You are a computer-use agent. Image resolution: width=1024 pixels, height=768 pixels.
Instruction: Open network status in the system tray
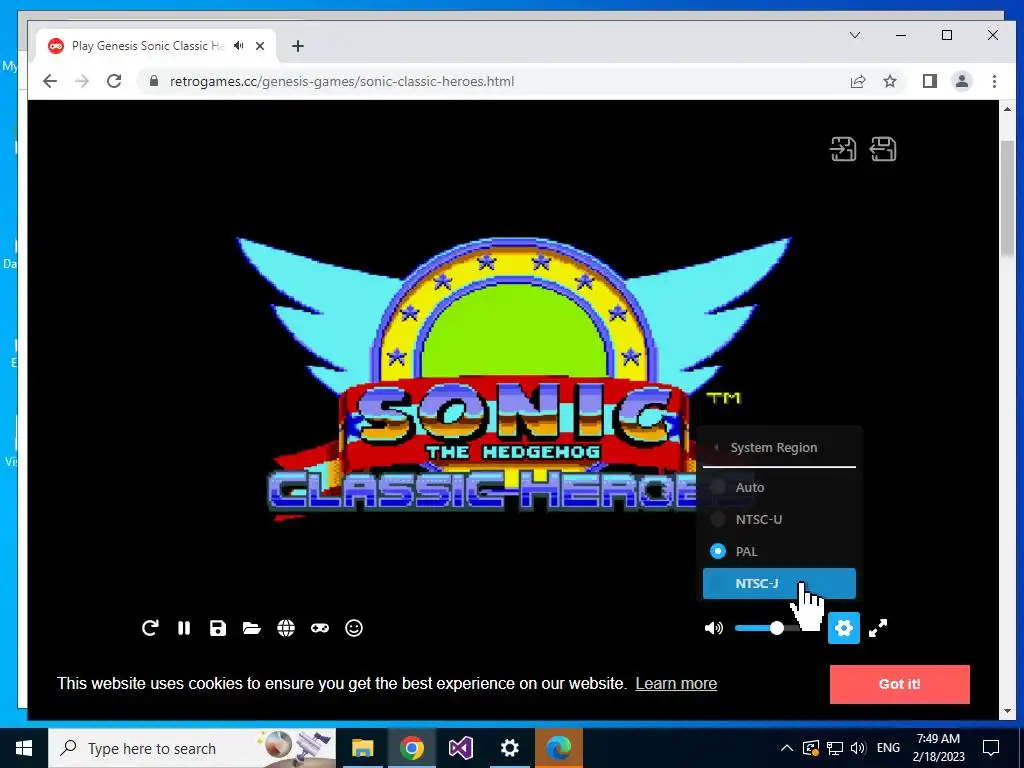point(834,748)
